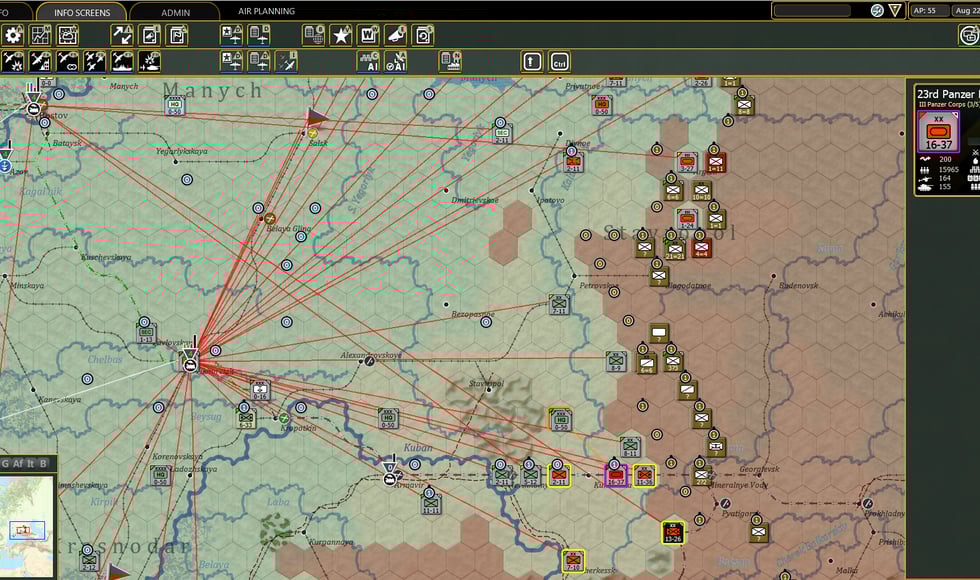Select the Soviet 1=11 red counter

point(715,162)
